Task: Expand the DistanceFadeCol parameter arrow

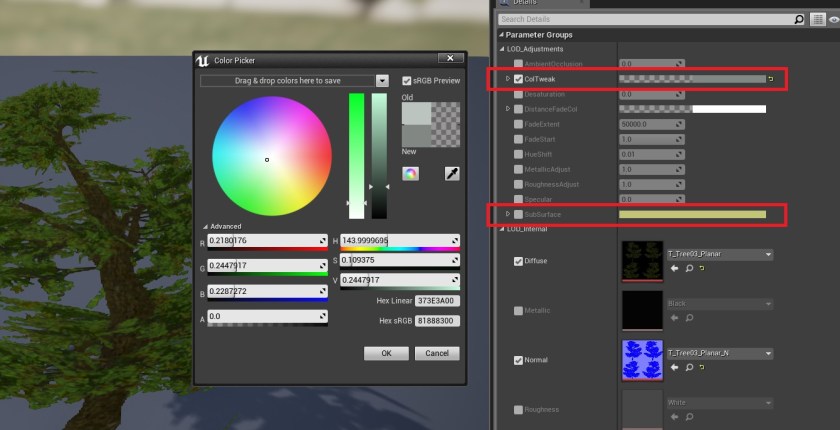Action: point(508,108)
